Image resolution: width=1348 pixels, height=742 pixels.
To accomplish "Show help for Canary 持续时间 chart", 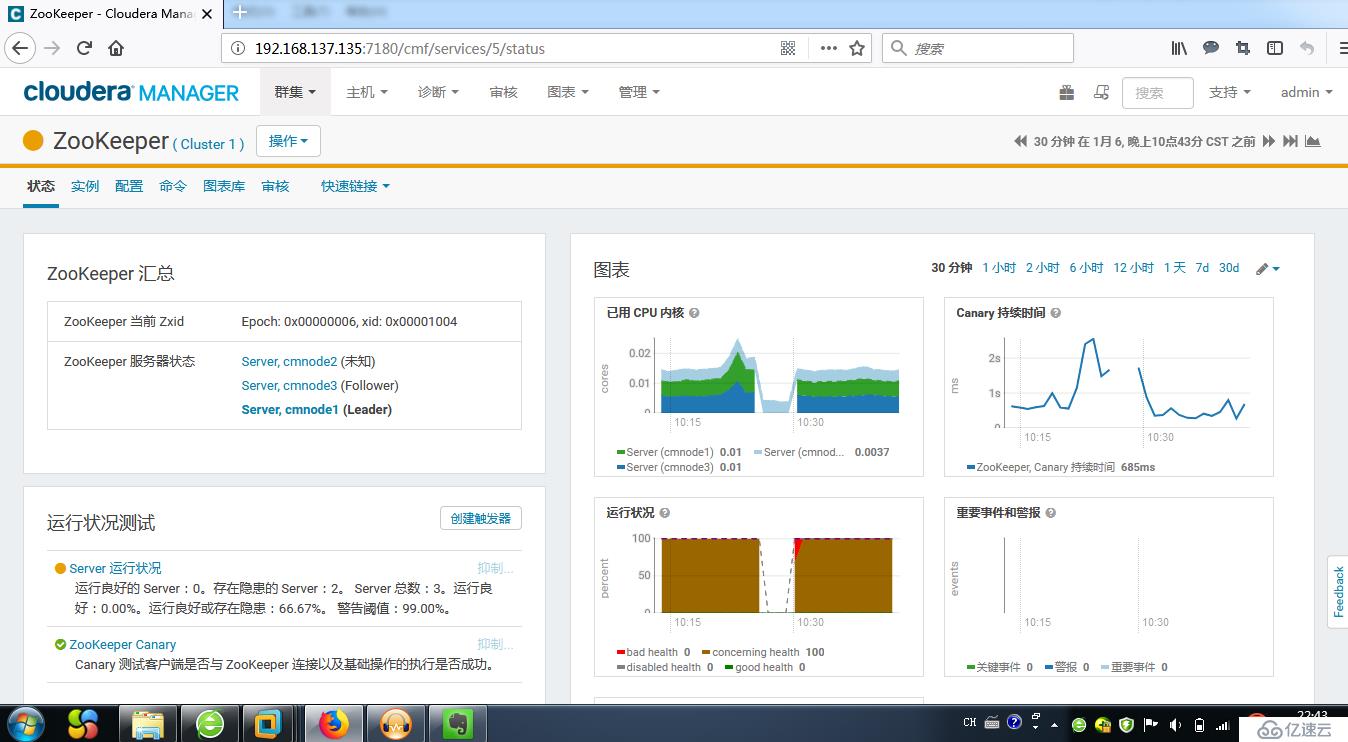I will [1056, 313].
